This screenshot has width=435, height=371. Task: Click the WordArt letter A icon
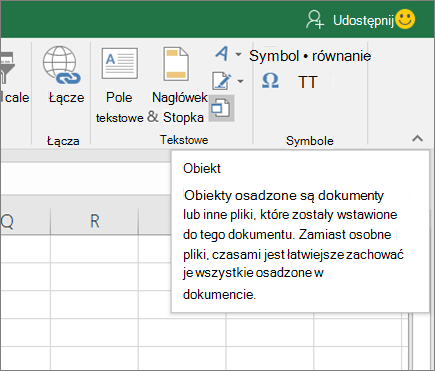tap(222, 53)
